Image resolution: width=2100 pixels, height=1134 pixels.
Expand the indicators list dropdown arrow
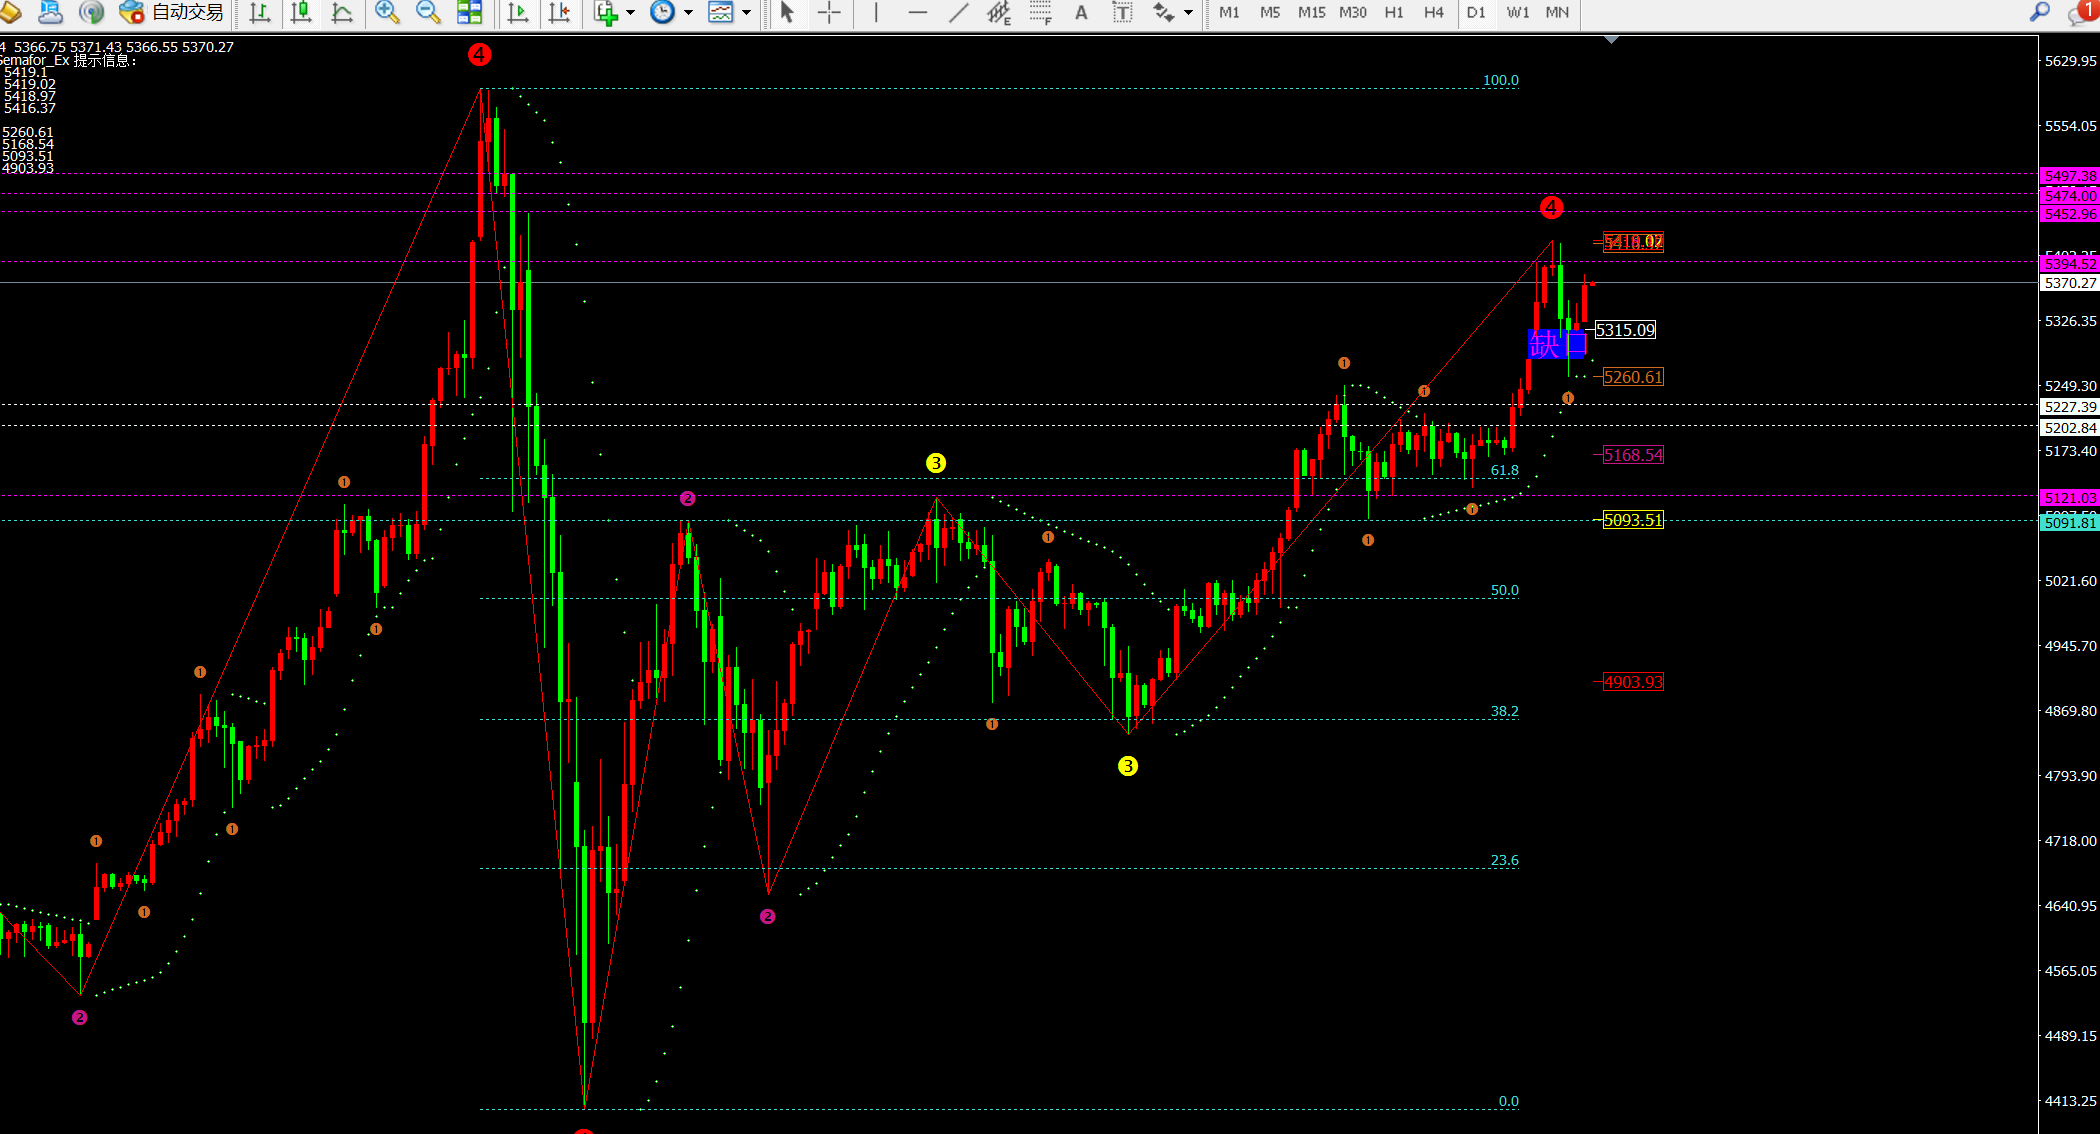coord(631,12)
